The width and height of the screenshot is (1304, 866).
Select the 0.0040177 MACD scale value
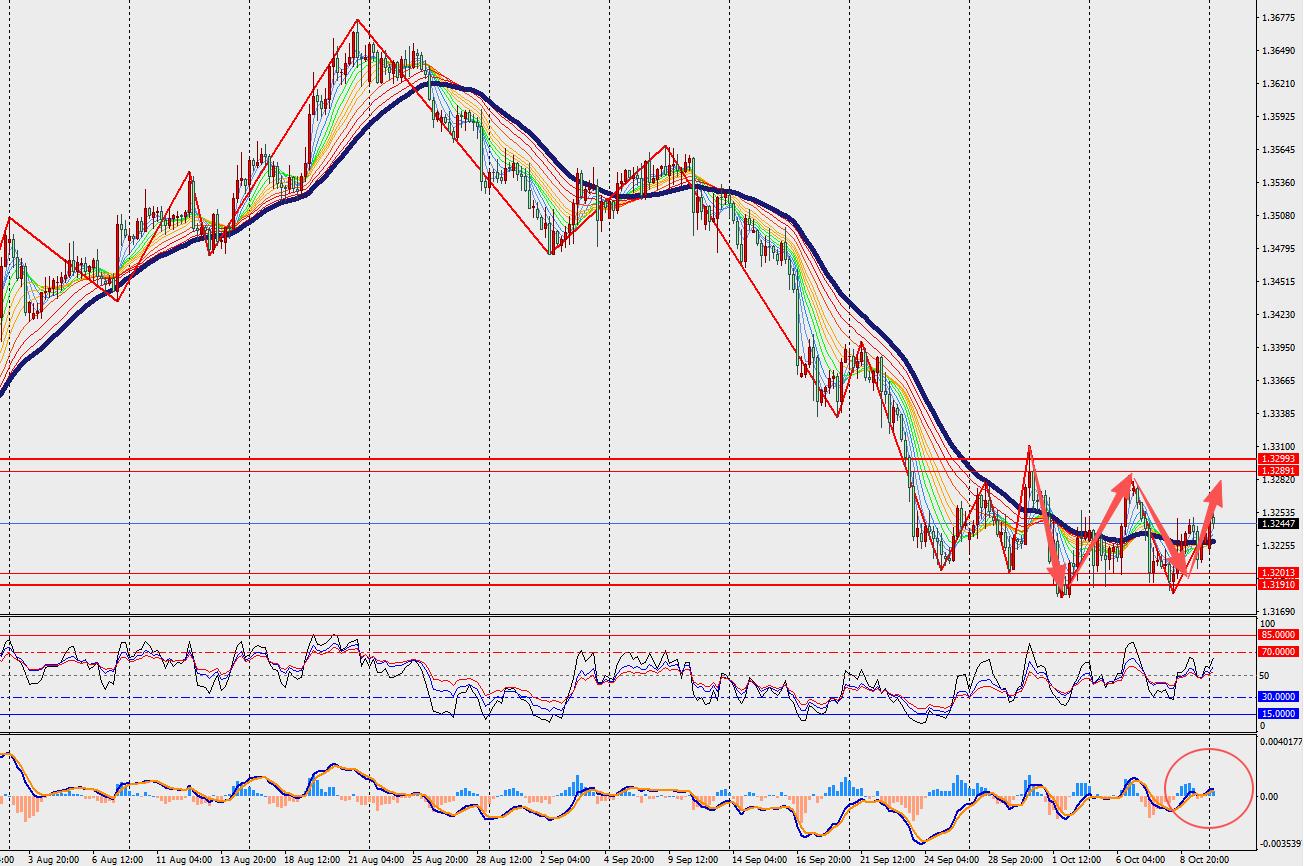click(1280, 742)
